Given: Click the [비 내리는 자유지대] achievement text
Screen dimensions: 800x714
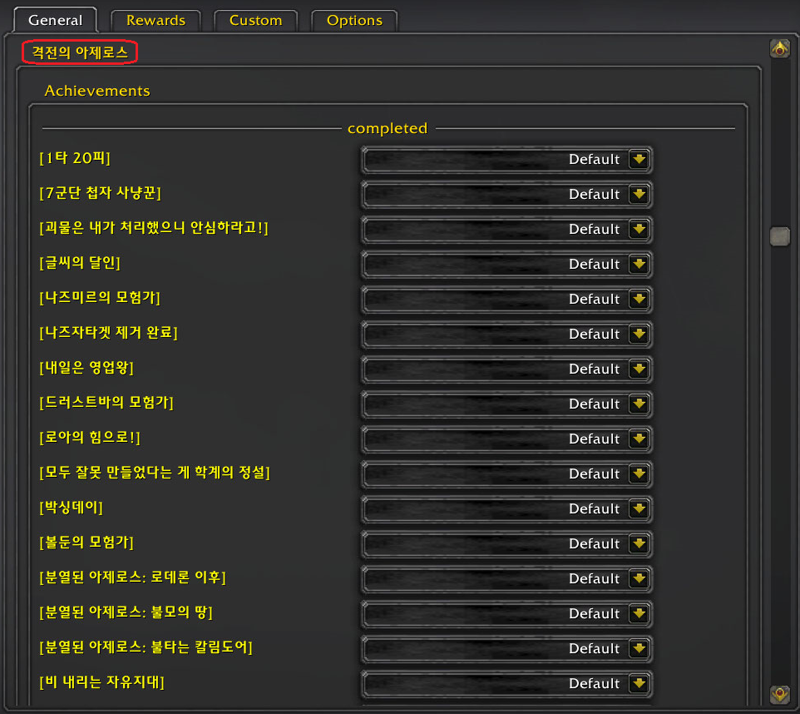Looking at the screenshot, I should click(x=102, y=682).
